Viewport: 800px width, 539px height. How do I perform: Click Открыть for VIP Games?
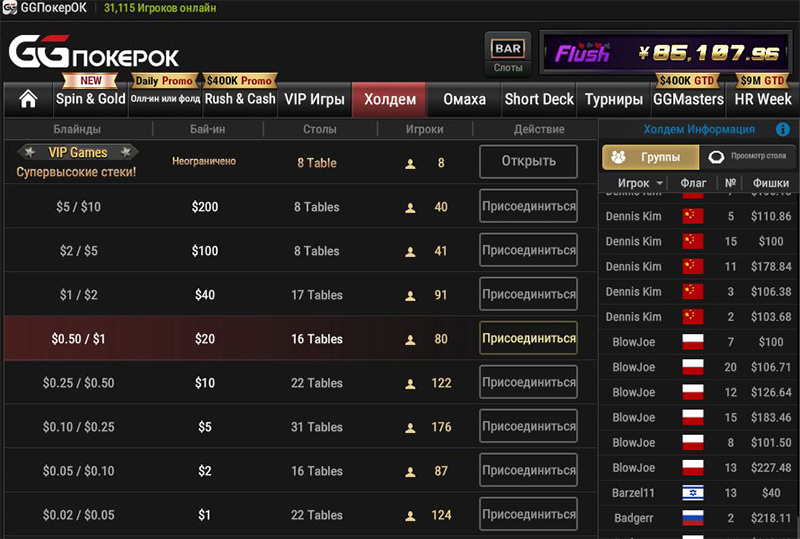[528, 161]
